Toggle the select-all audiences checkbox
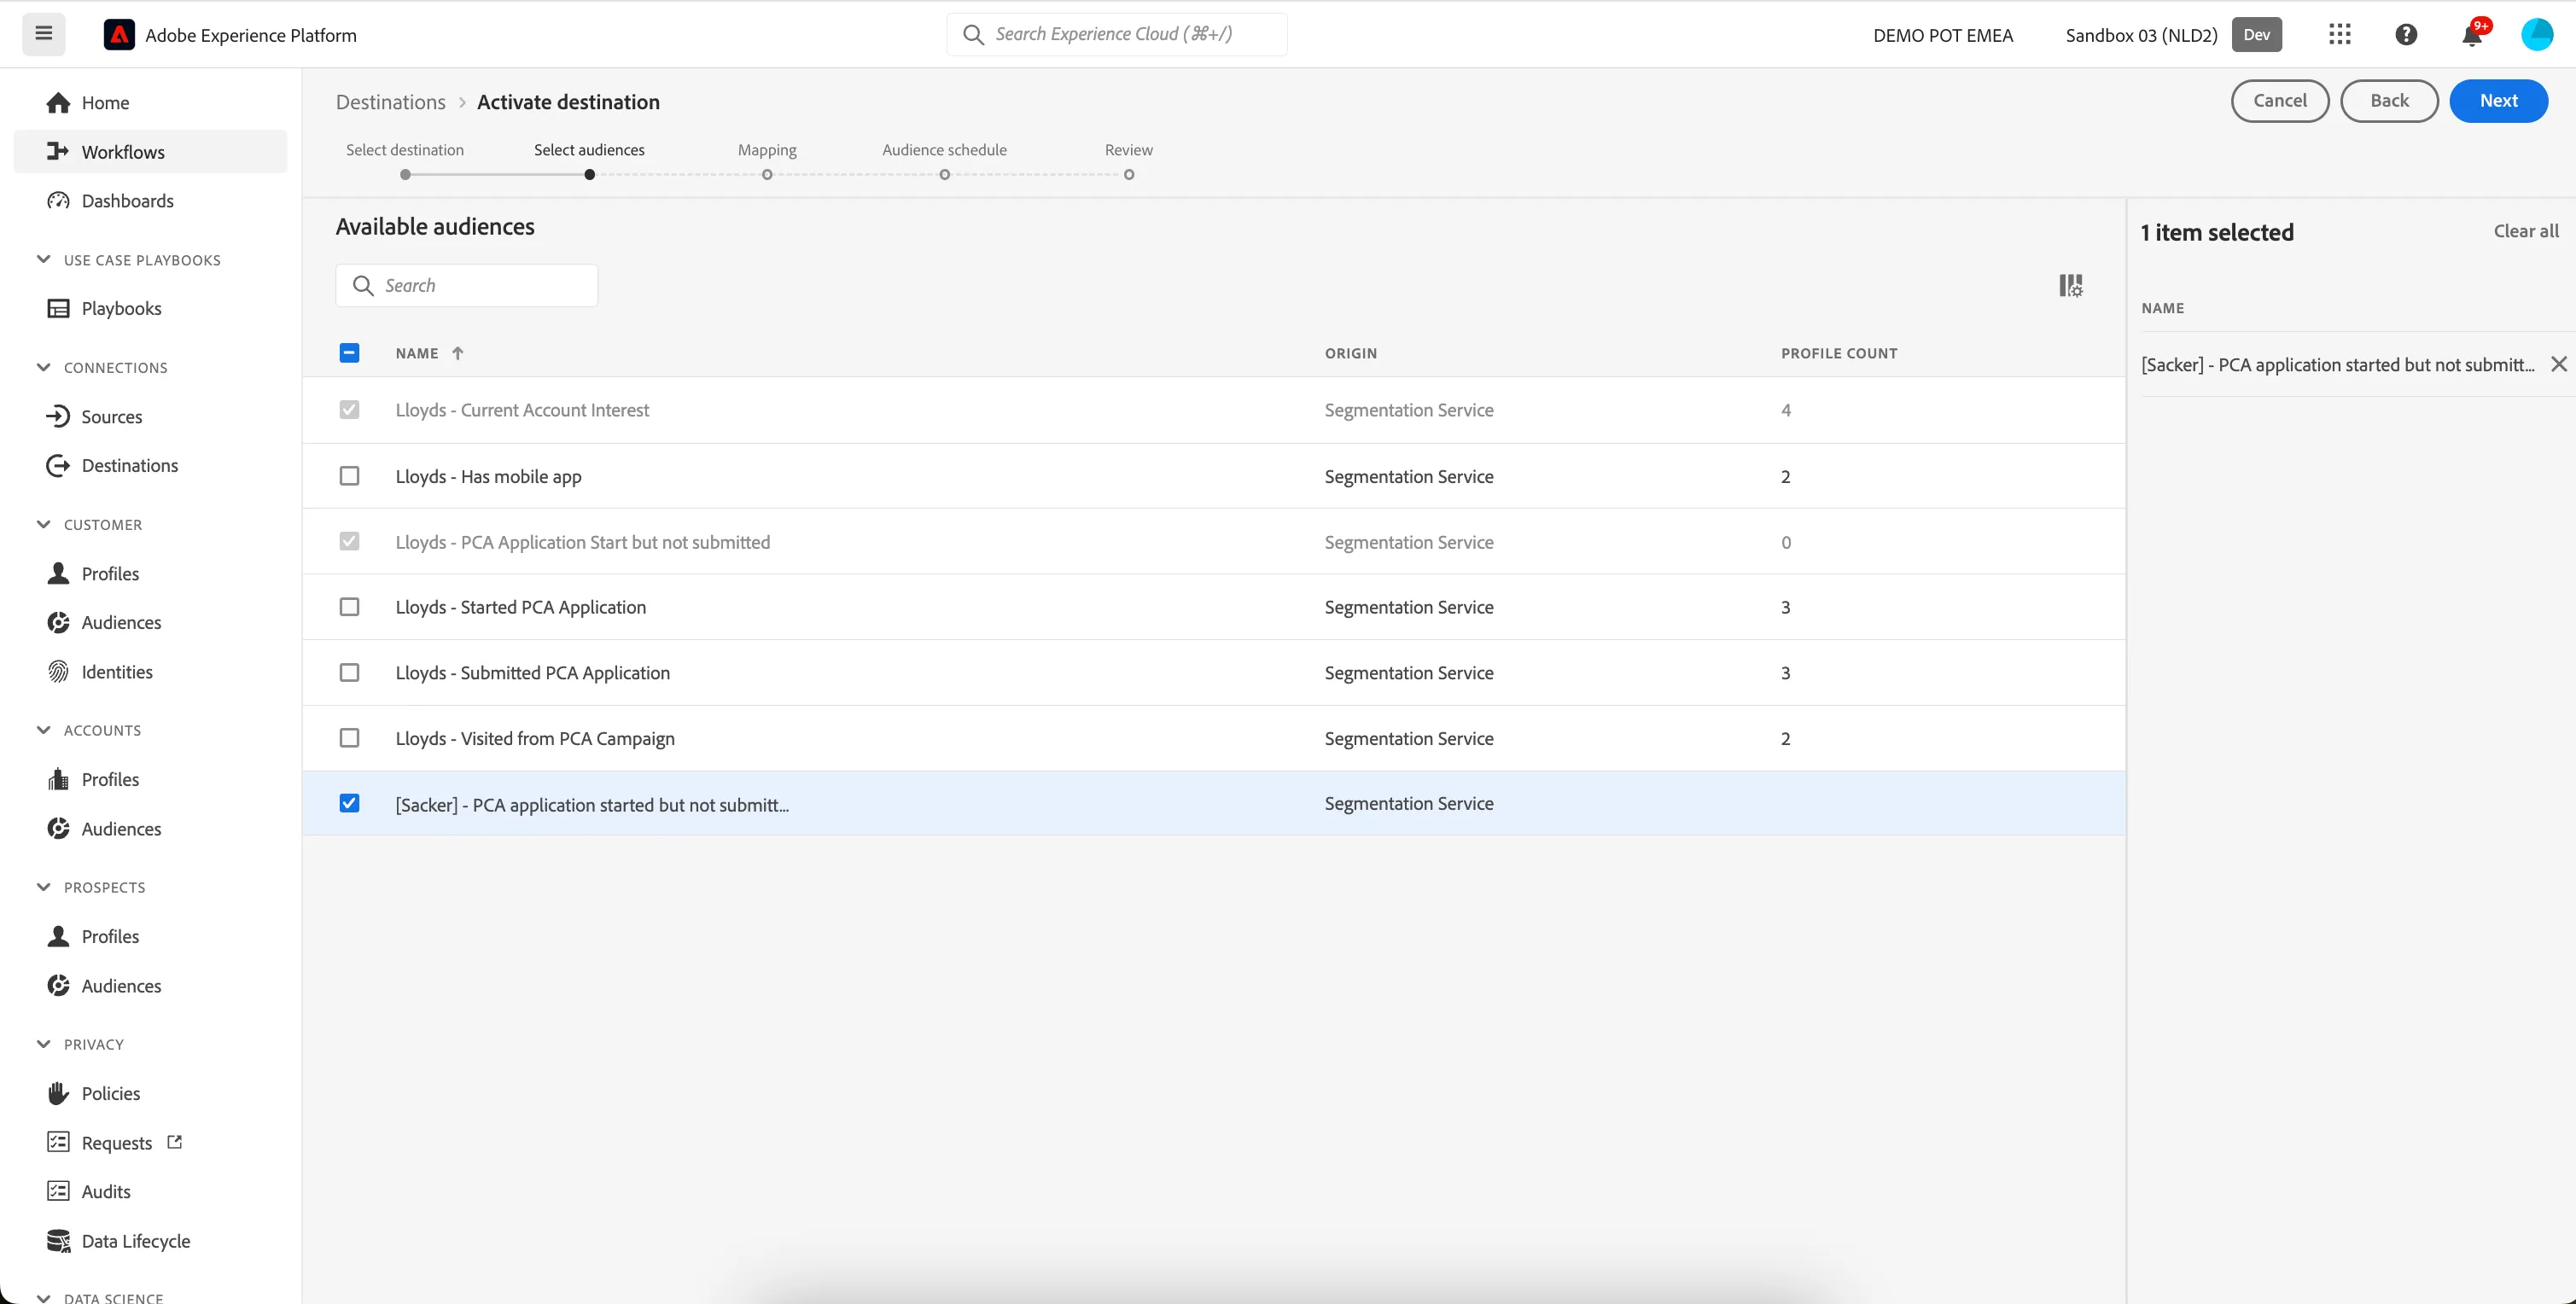The image size is (2576, 1304). click(x=349, y=353)
